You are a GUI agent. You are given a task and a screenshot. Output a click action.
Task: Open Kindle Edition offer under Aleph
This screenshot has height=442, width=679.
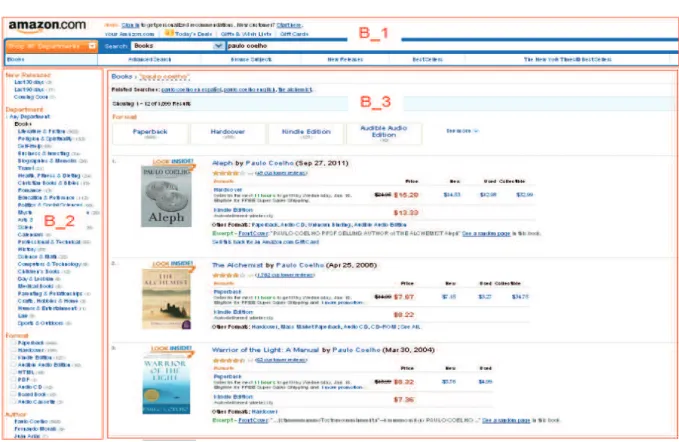[x=233, y=210]
